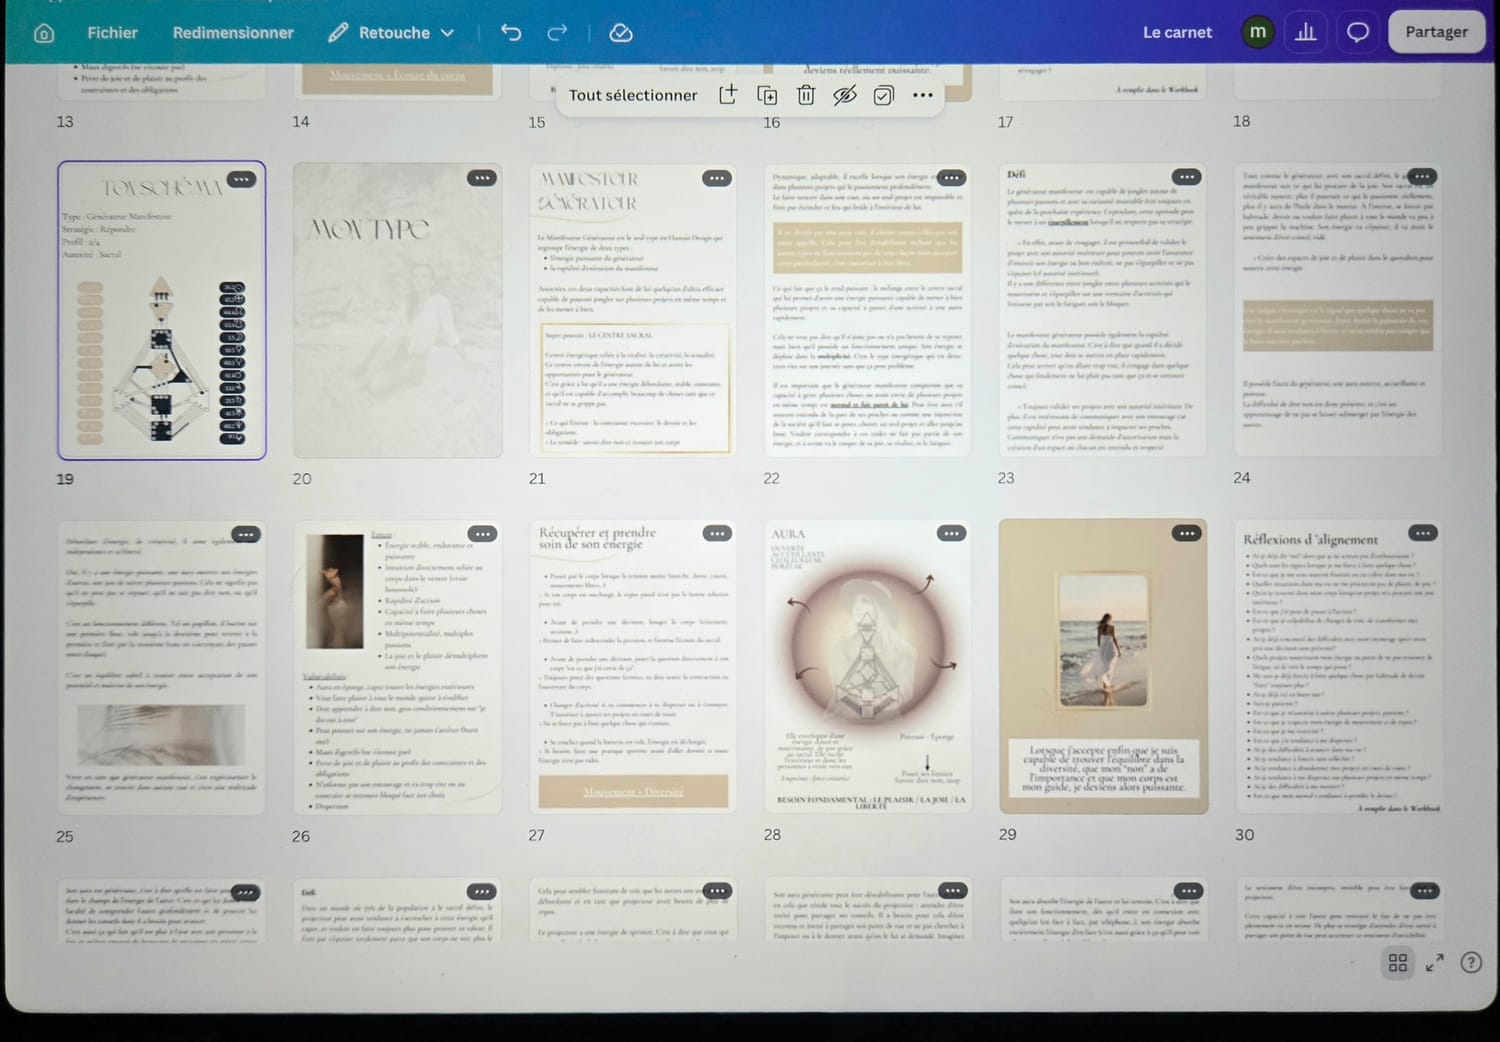
Task: Open the toolbar's three-dot more options
Action: point(923,95)
